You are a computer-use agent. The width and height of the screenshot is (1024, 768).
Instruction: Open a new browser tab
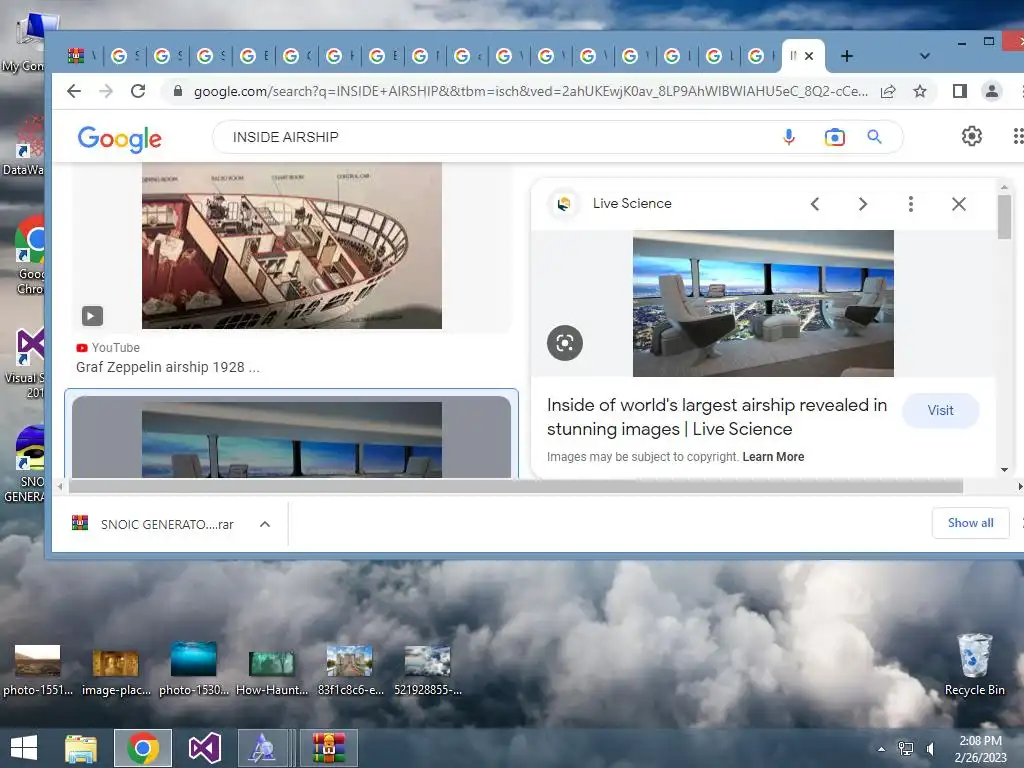click(846, 56)
